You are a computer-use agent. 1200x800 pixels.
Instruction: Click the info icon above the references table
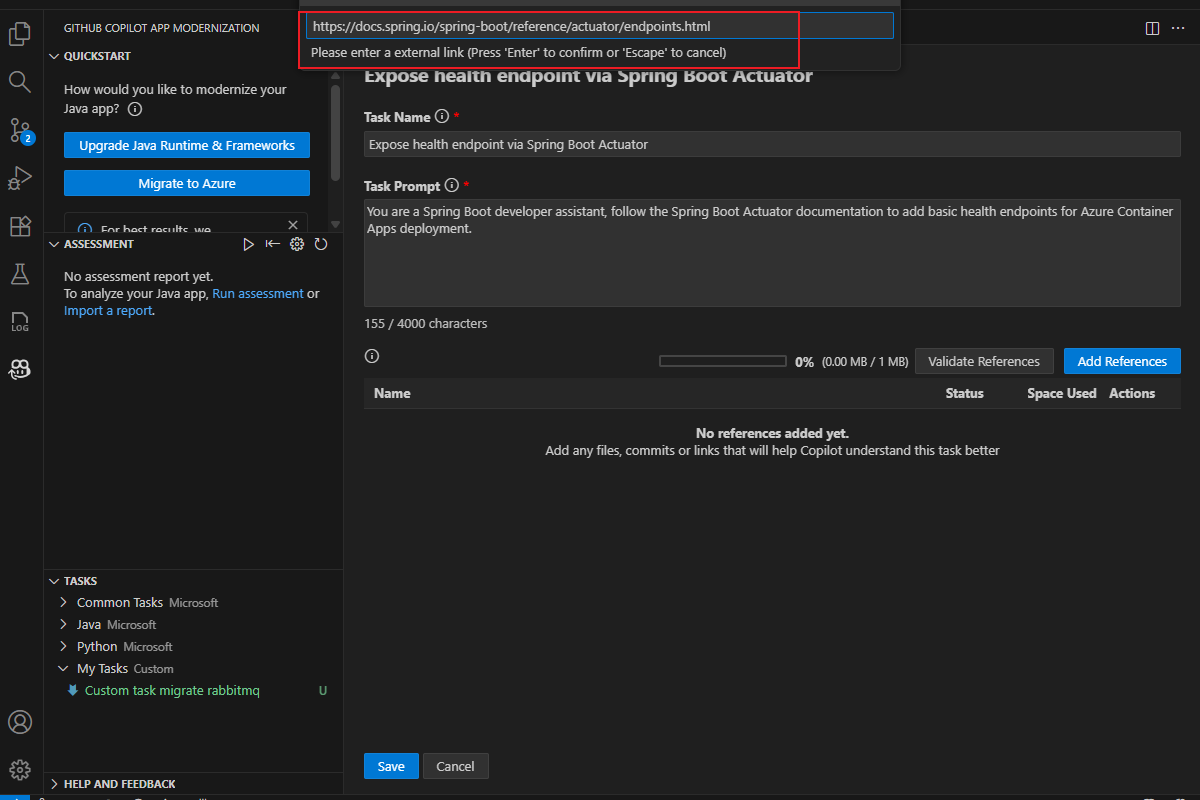(x=371, y=355)
